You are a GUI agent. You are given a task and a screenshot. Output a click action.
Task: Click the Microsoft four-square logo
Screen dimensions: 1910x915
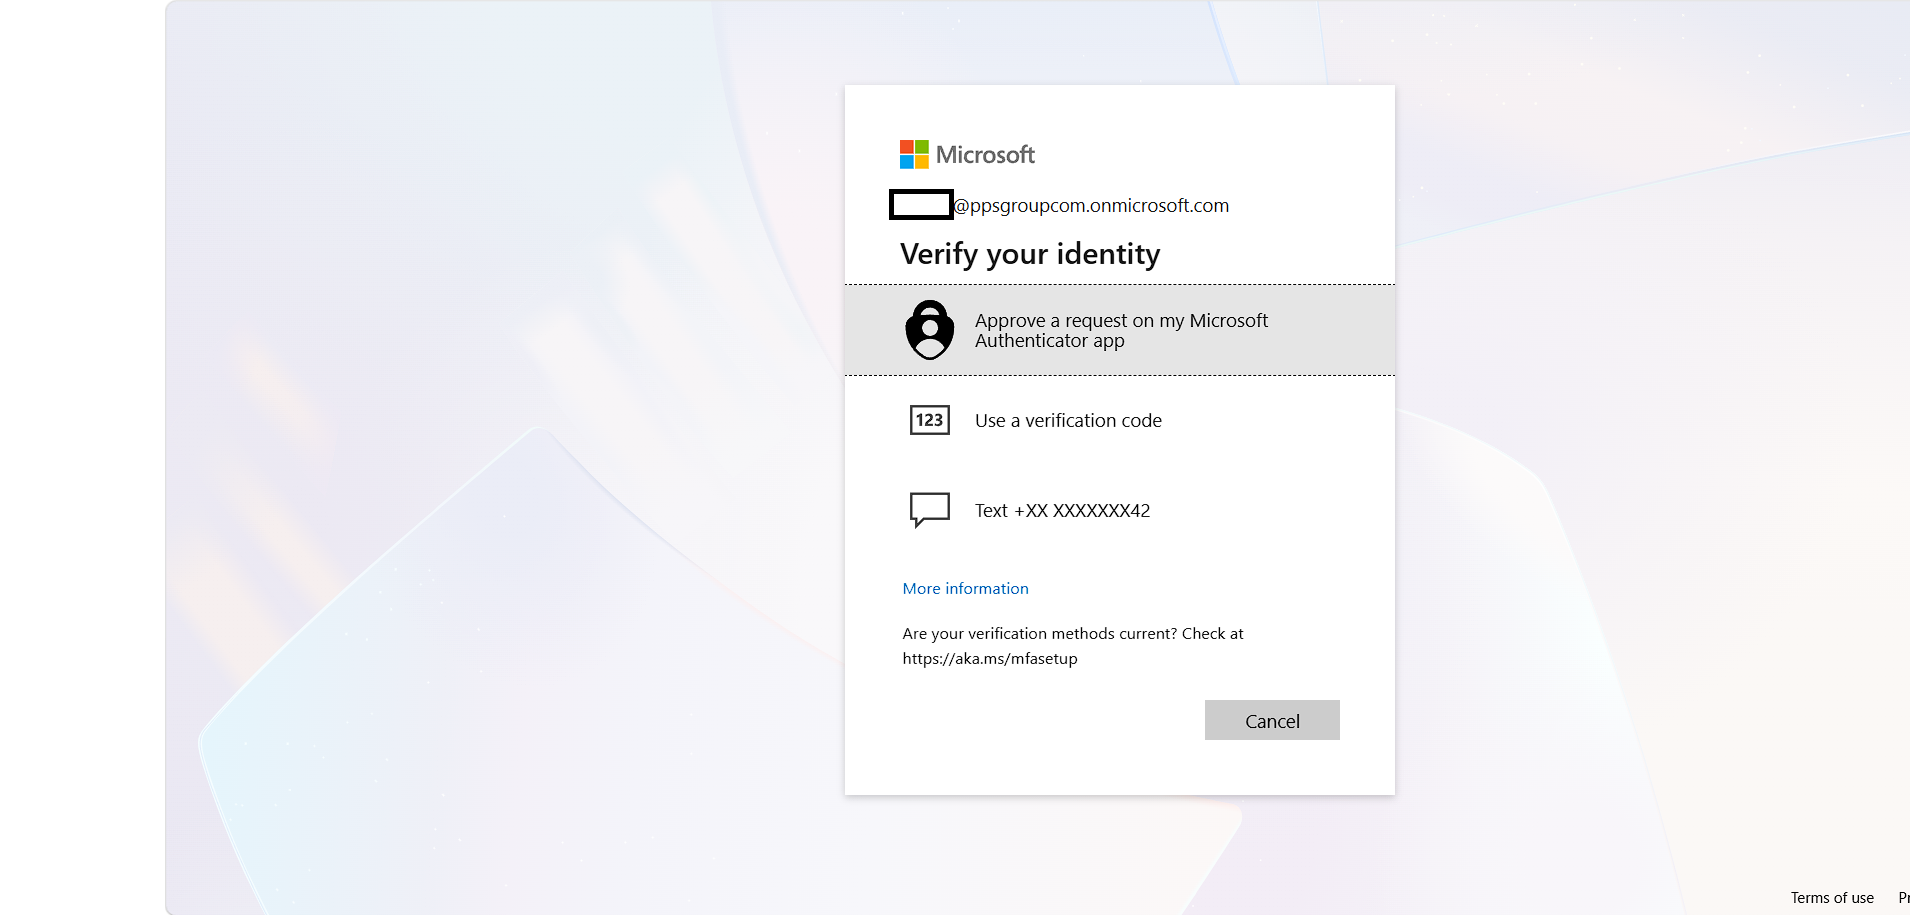[x=914, y=154]
